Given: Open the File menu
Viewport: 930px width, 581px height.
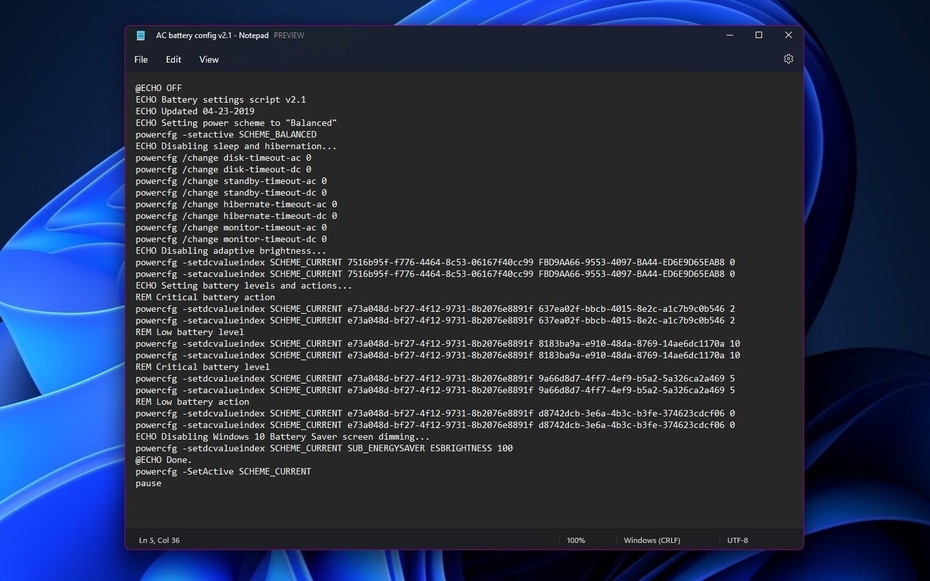Looking at the screenshot, I should (x=140, y=59).
